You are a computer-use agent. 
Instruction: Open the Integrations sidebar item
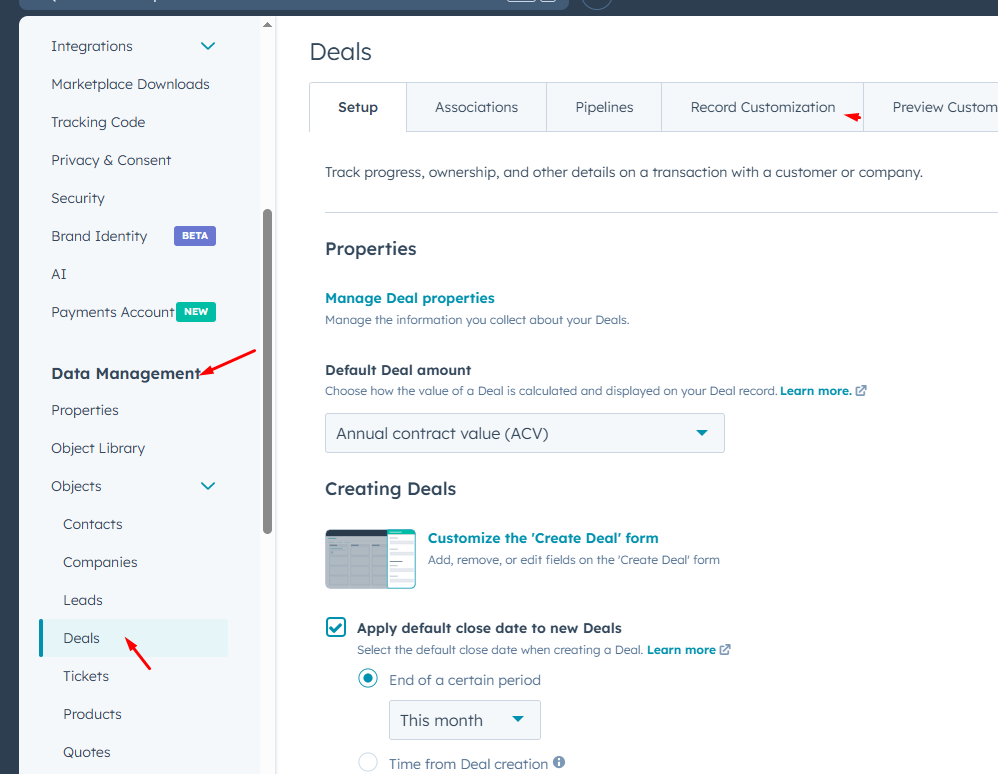(92, 46)
